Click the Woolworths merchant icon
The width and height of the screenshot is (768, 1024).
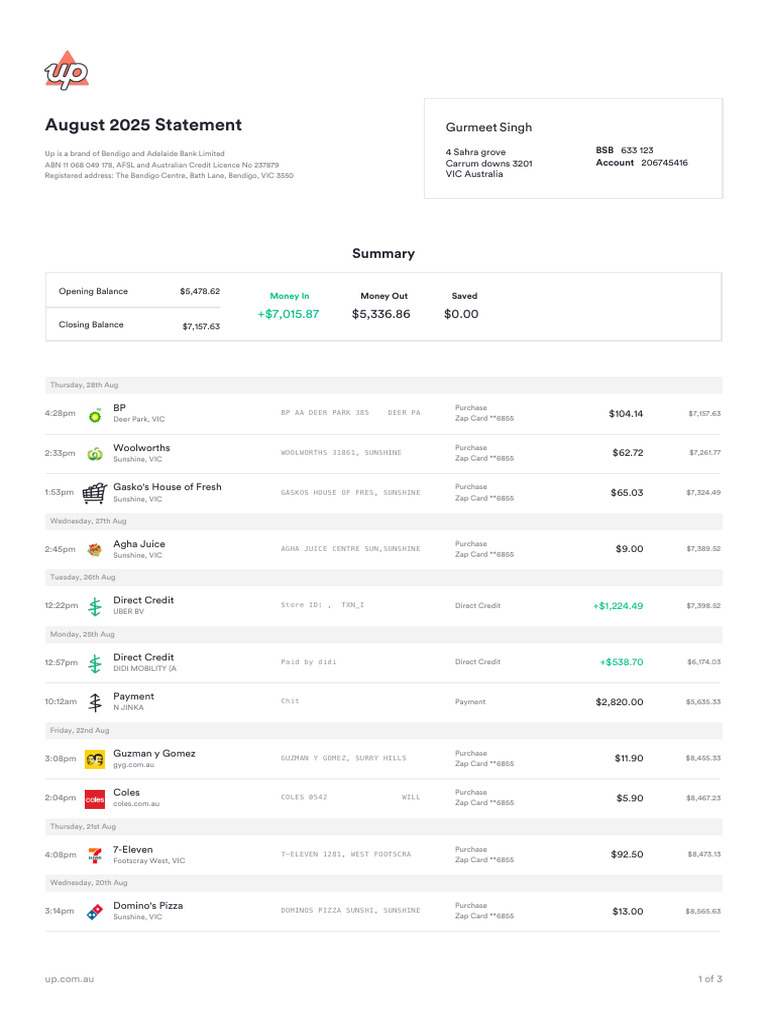[95, 453]
